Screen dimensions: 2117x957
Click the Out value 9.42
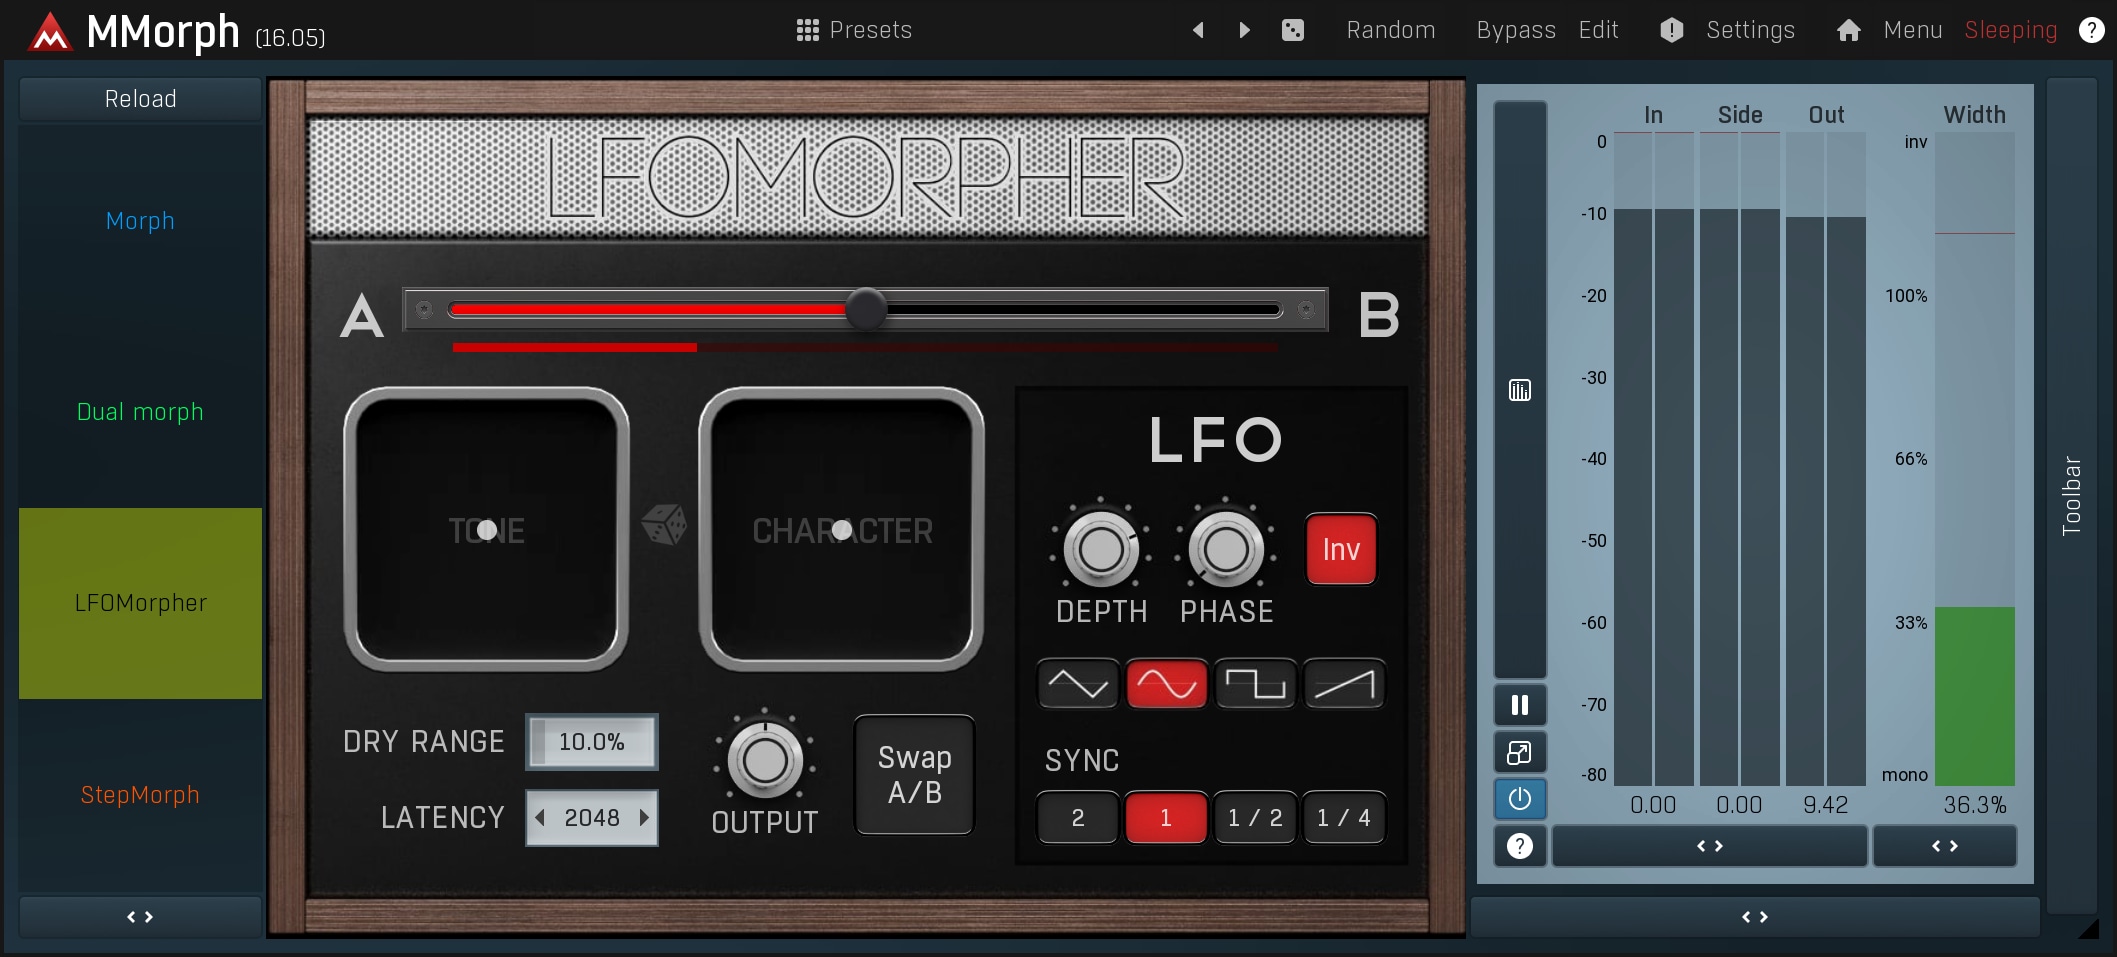[1825, 805]
